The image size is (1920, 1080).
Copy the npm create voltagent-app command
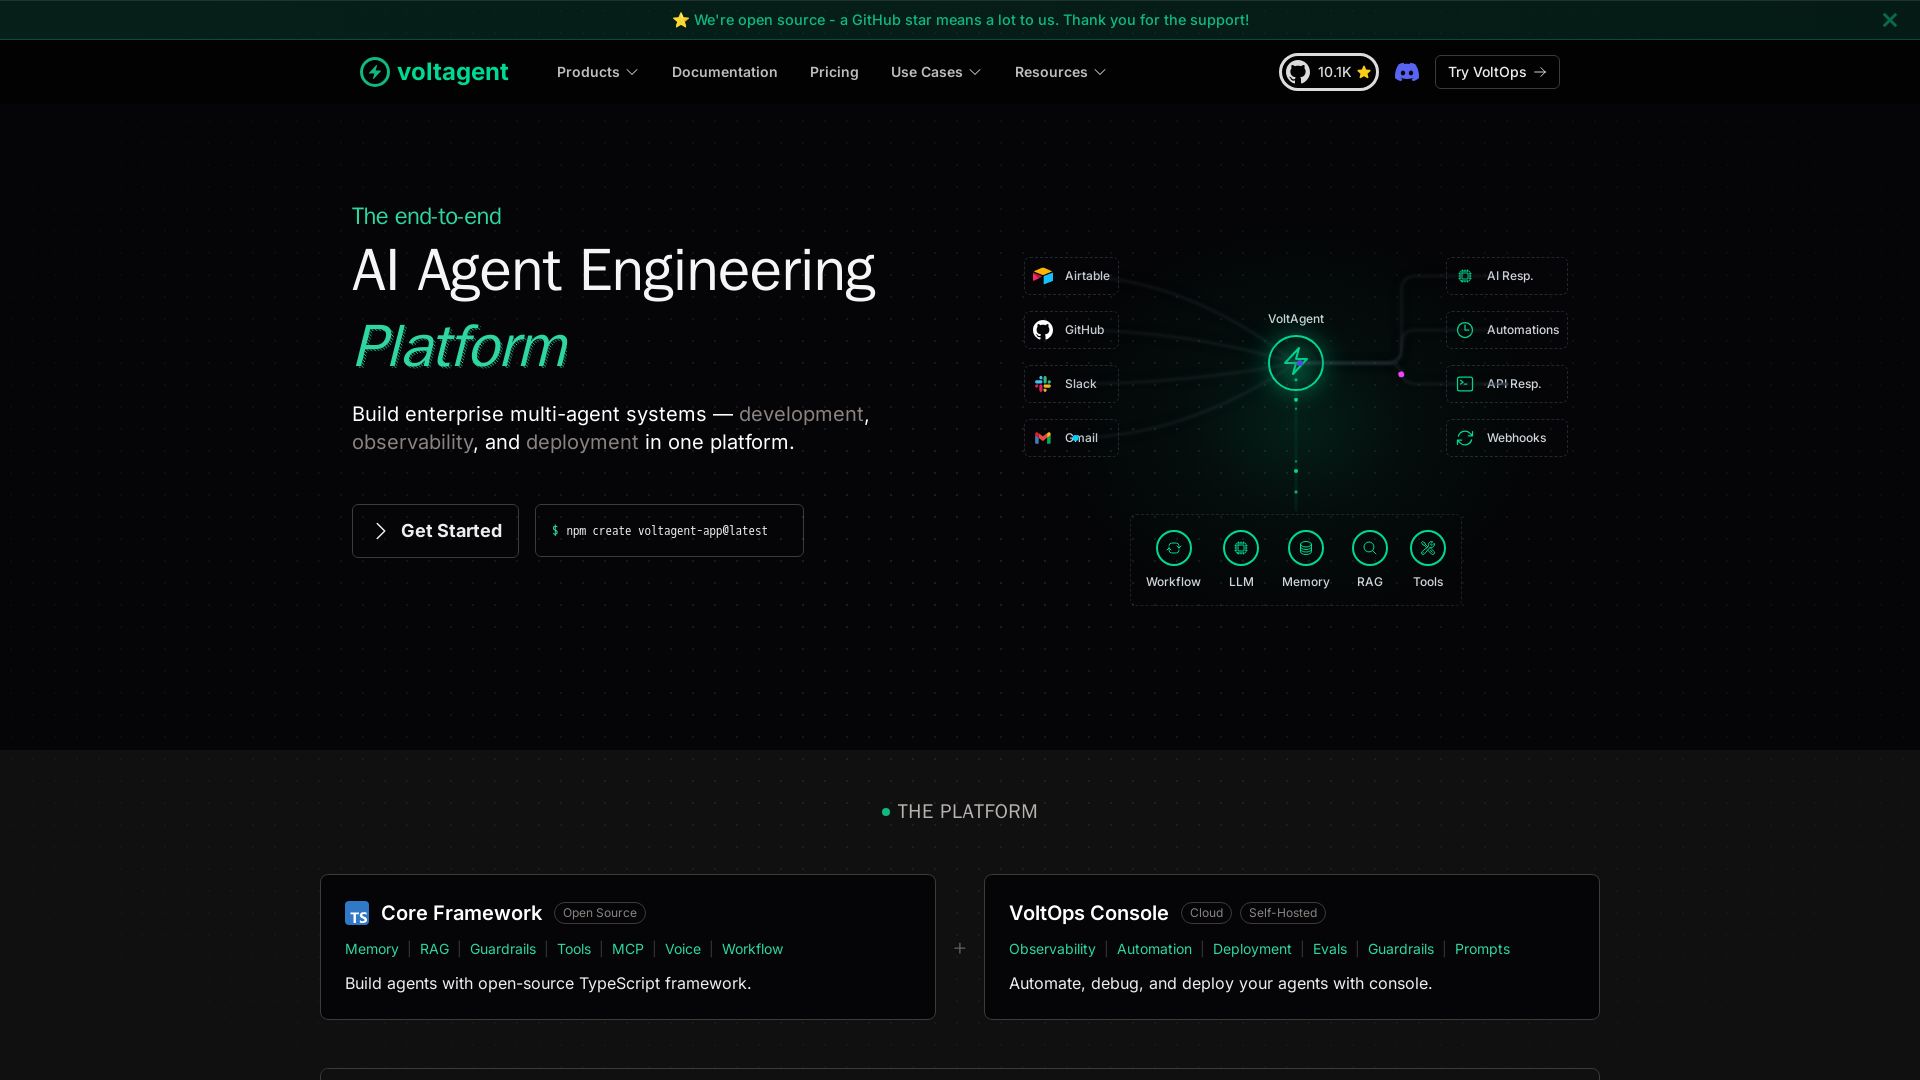669,531
